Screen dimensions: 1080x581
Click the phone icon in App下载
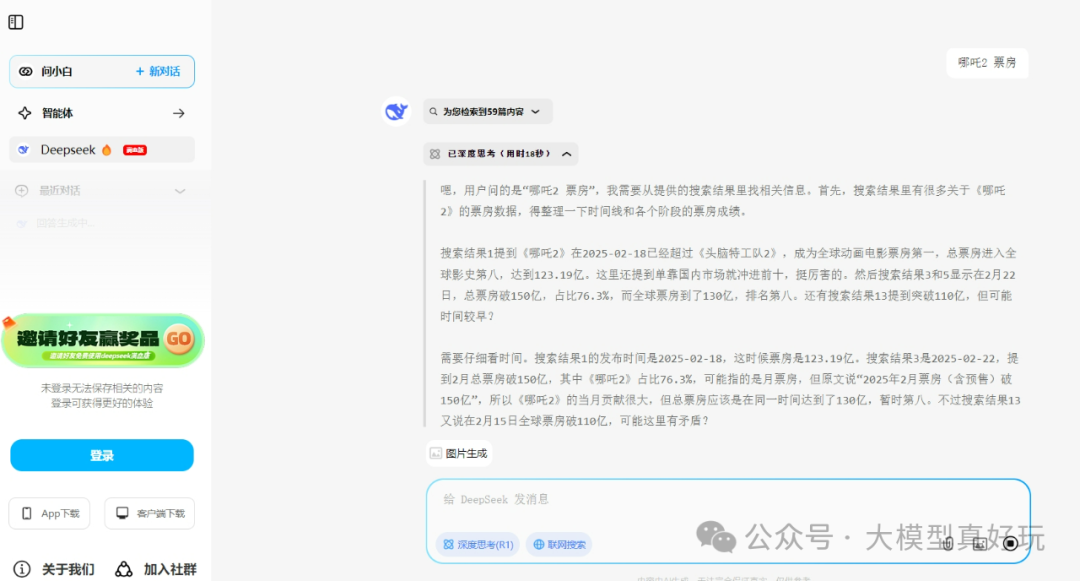tap(27, 514)
